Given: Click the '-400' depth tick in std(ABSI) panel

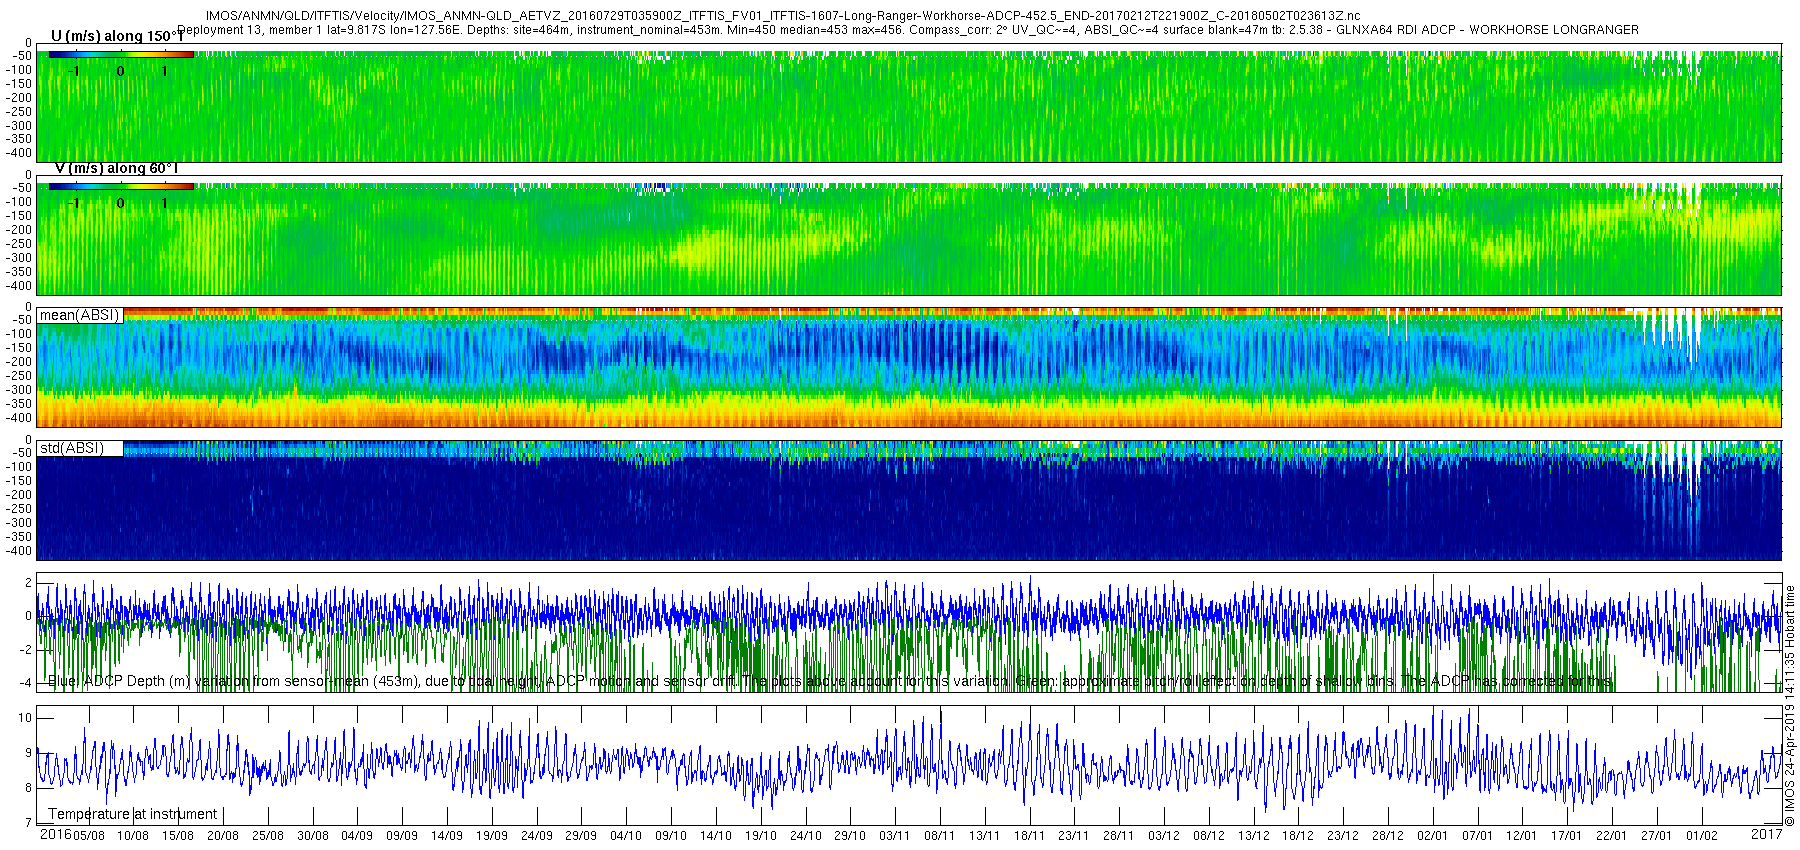Looking at the screenshot, I should pyautogui.click(x=20, y=551).
